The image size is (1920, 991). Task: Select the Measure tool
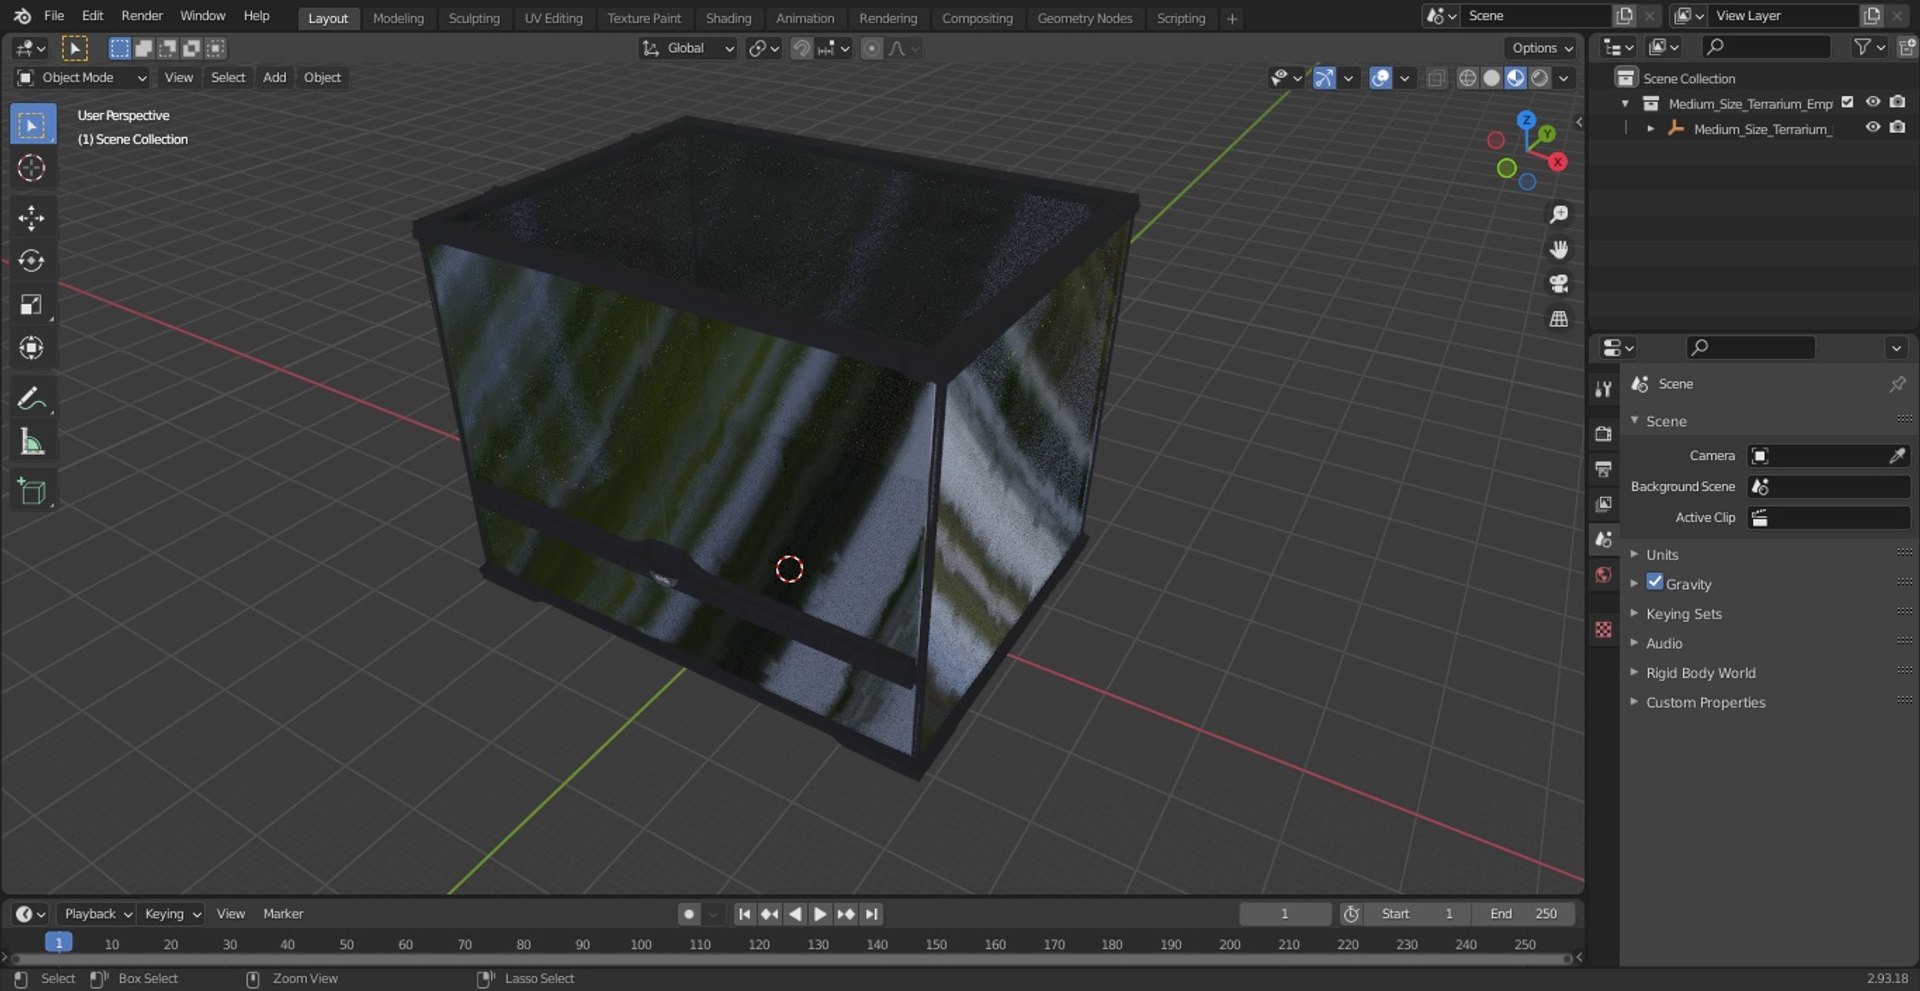click(32, 441)
